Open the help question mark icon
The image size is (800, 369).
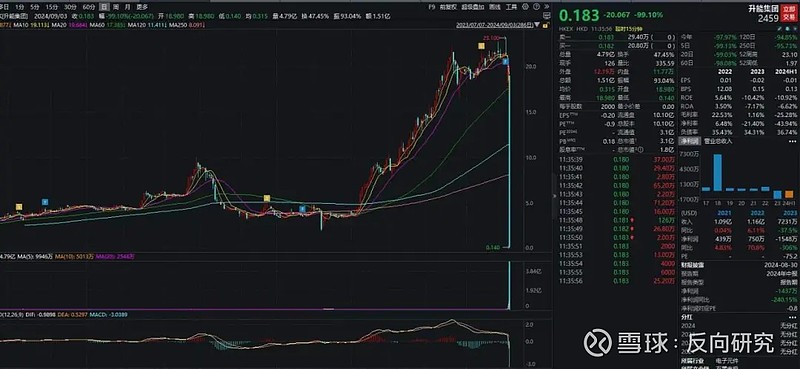coord(537,7)
